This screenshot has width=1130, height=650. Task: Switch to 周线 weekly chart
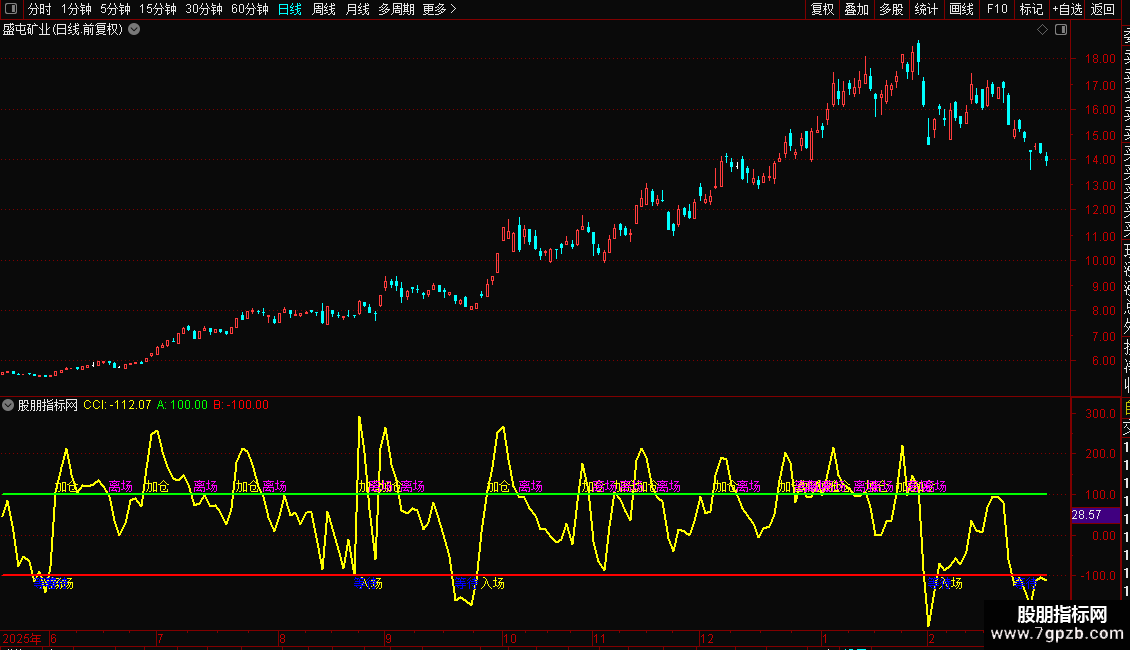point(324,9)
